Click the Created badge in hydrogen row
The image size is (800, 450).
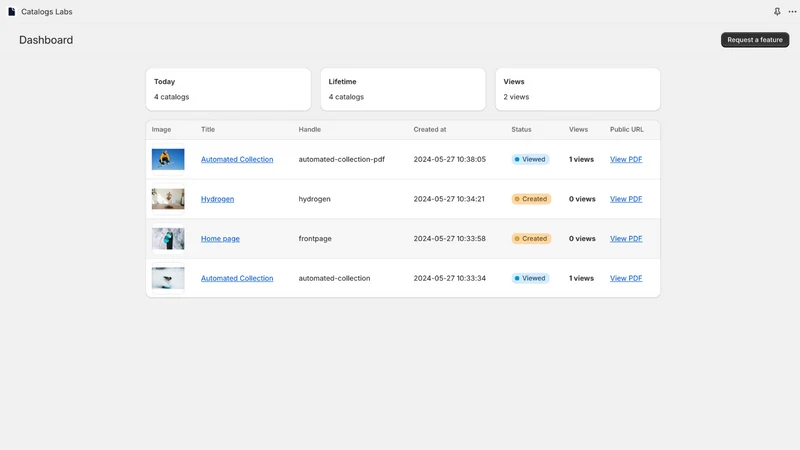pos(531,199)
